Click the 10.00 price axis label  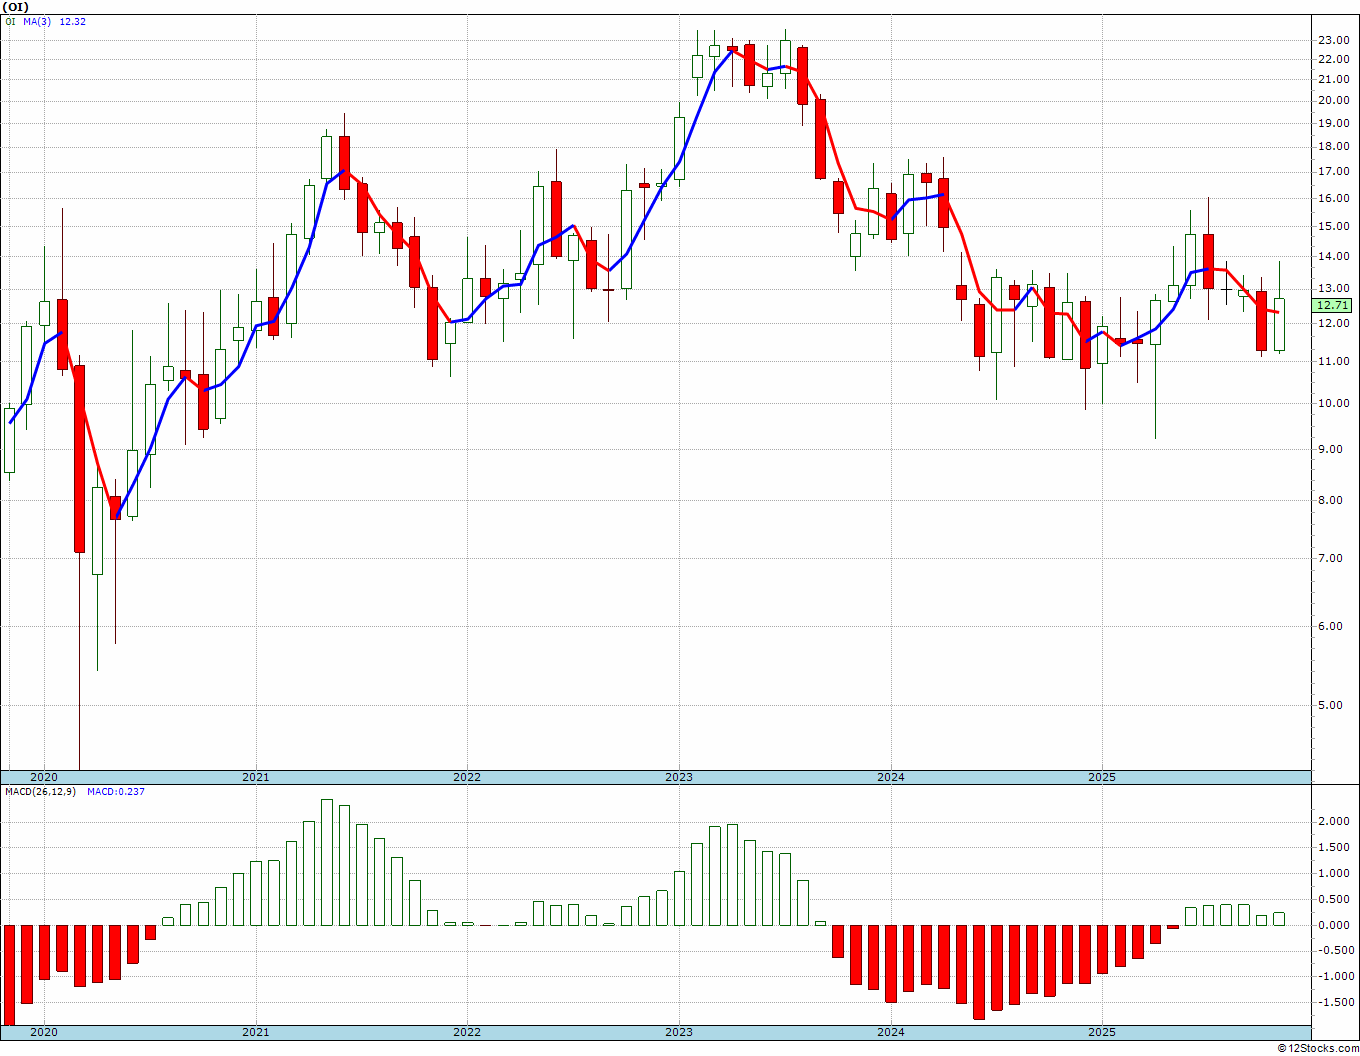[x=1332, y=403]
